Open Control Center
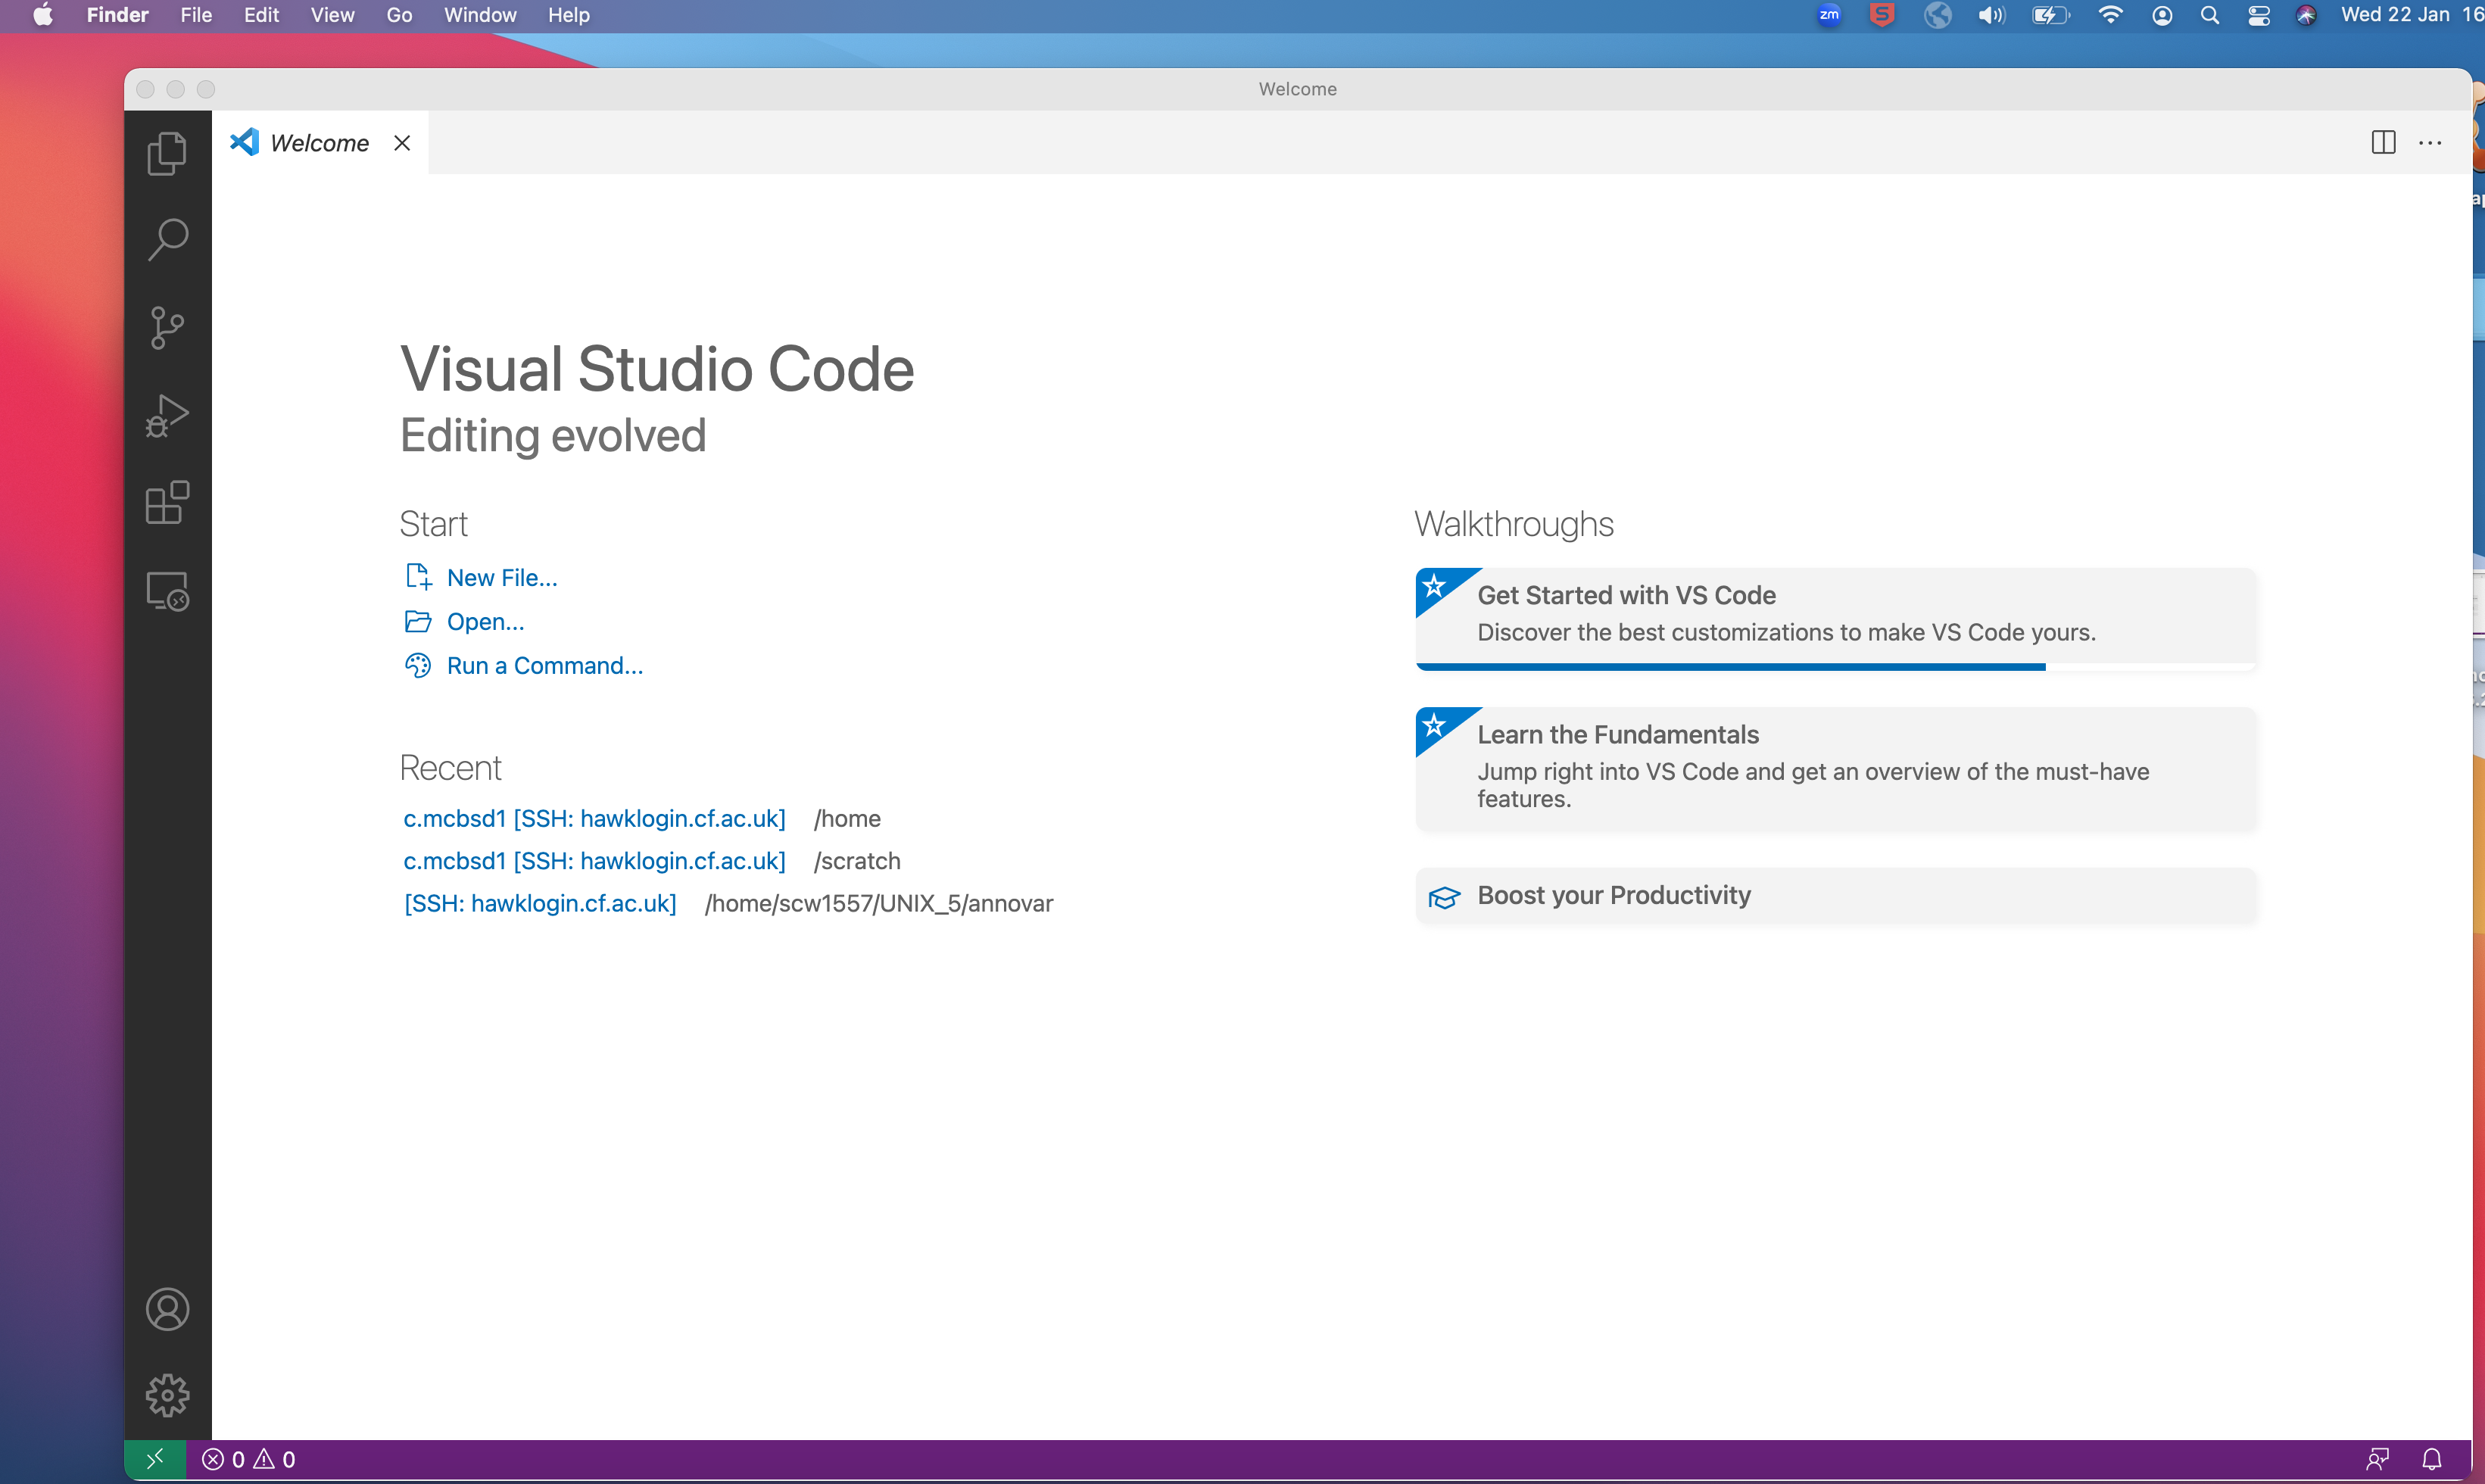Viewport: 2485px width, 1484px height. tap(2258, 15)
